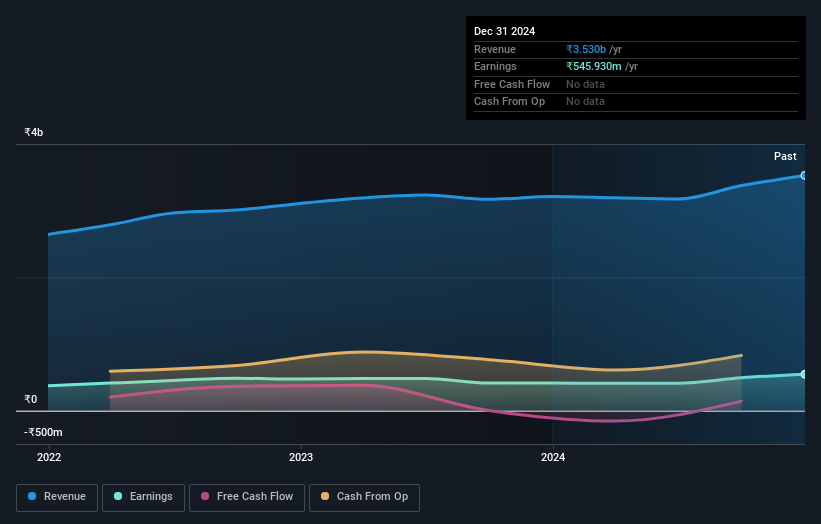This screenshot has height=524, width=821.
Task: Click the Revenue endpoint marker on the chart
Action: 804,175
